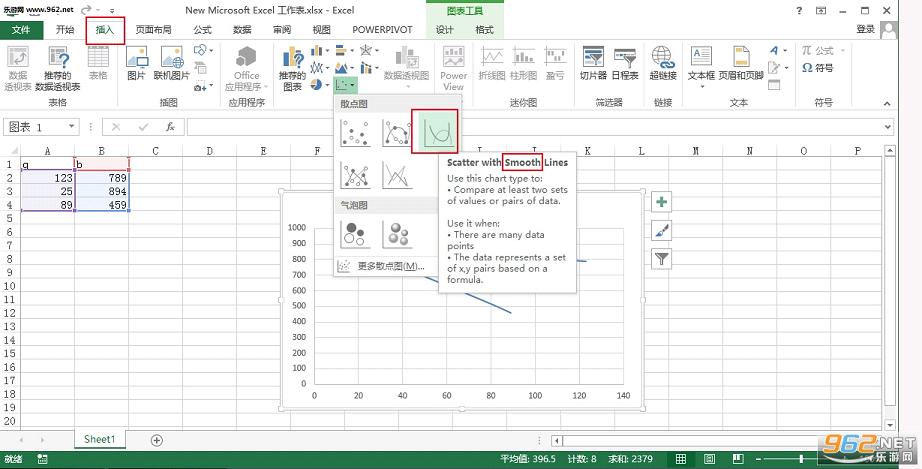Click the zoom slider handle

tap(801, 459)
